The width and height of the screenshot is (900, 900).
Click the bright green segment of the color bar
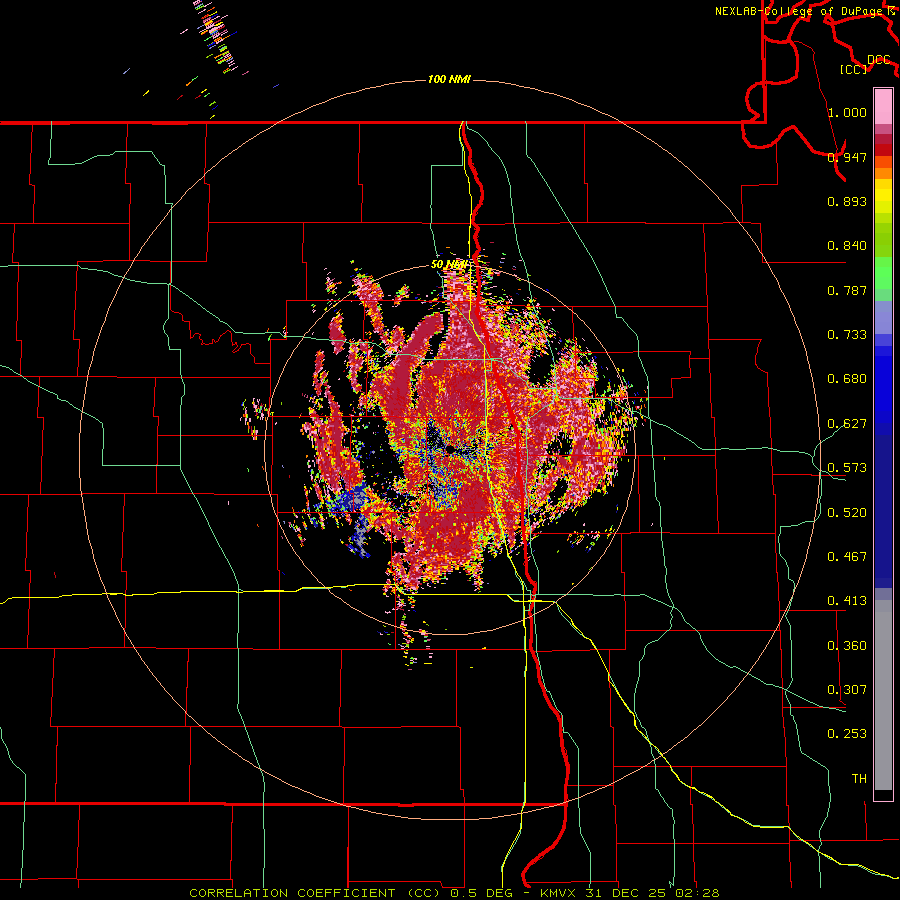point(883,273)
